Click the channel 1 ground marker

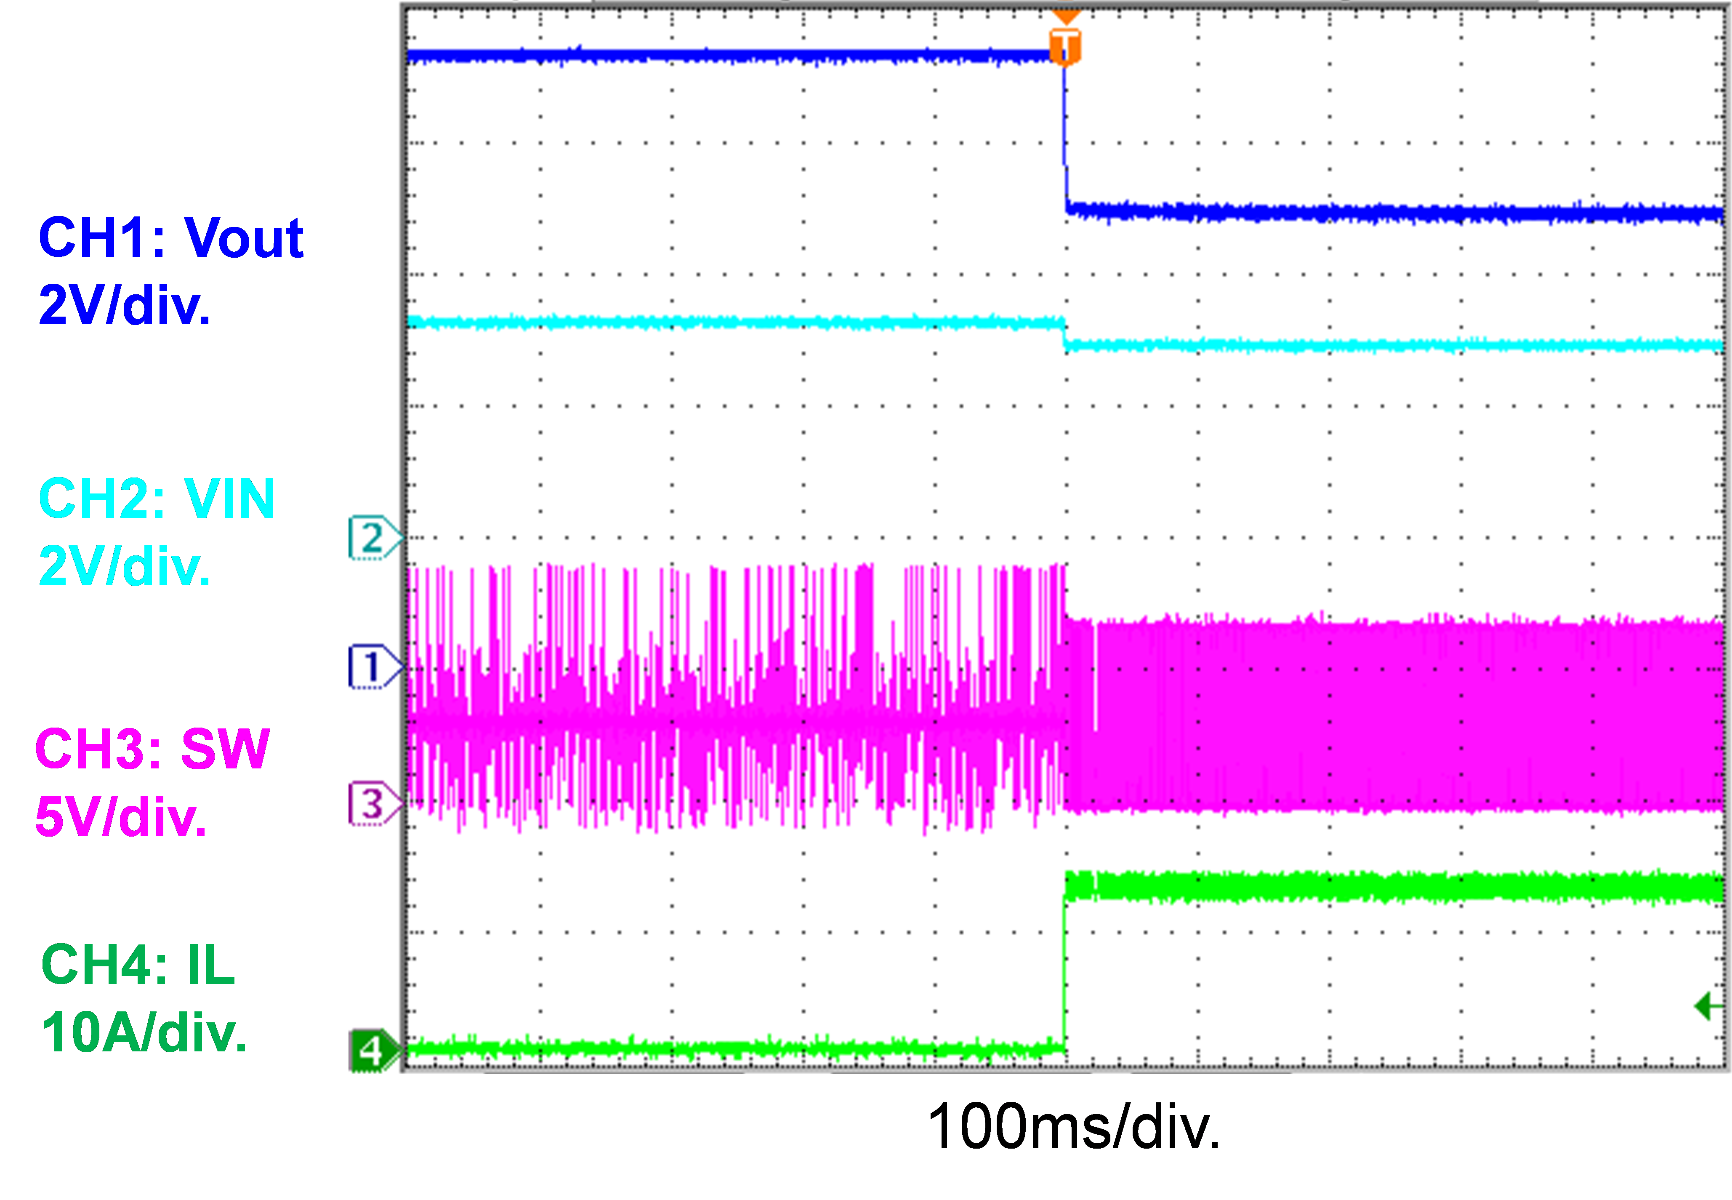coord(375,667)
